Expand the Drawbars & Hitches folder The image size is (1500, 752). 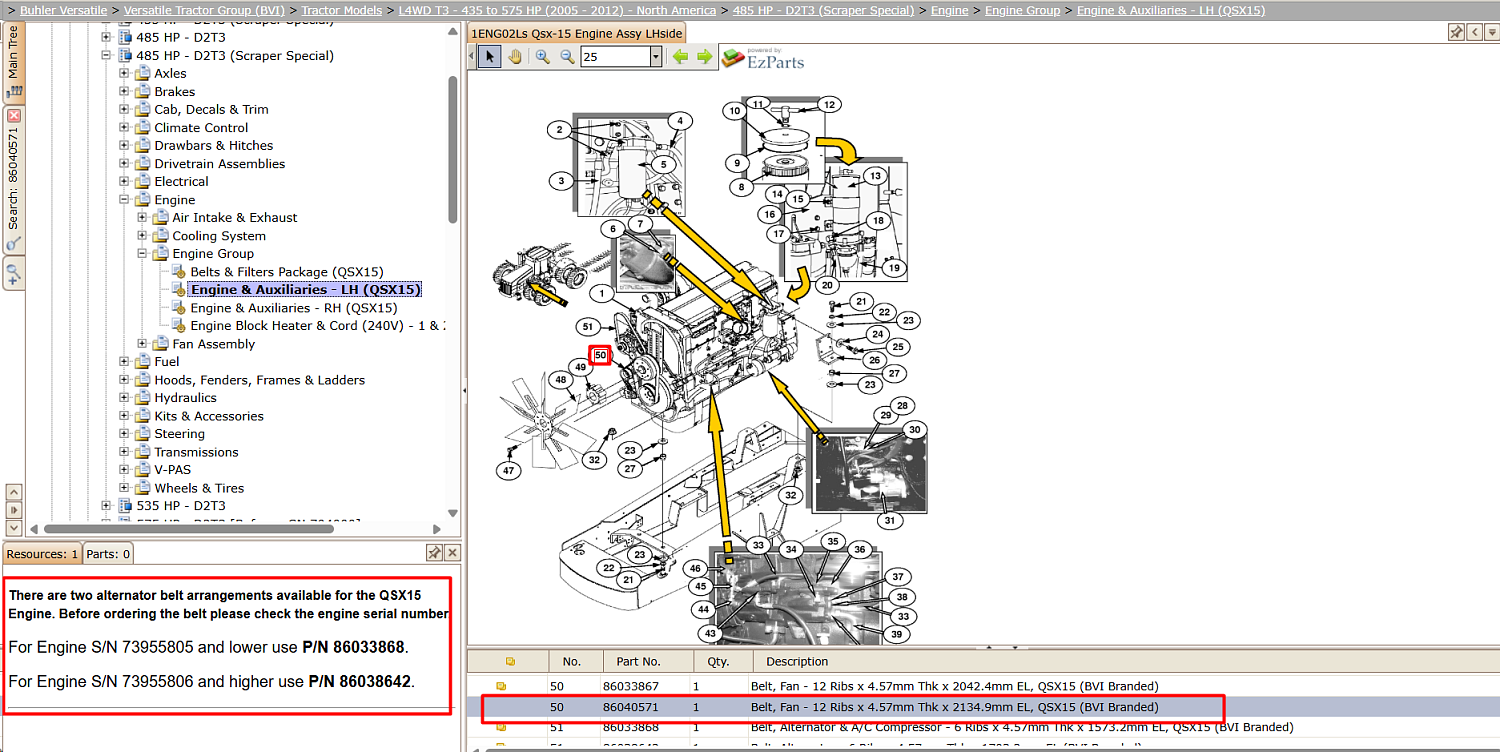pyautogui.click(x=124, y=146)
